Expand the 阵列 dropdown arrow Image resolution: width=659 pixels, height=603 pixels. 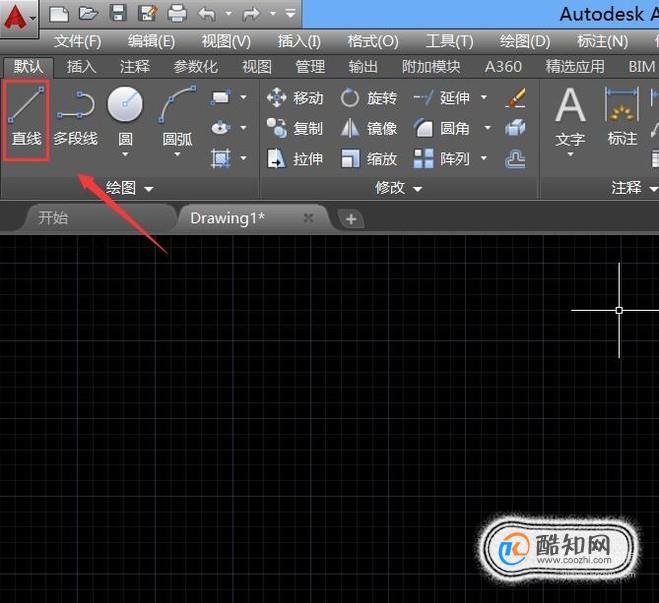coord(484,158)
